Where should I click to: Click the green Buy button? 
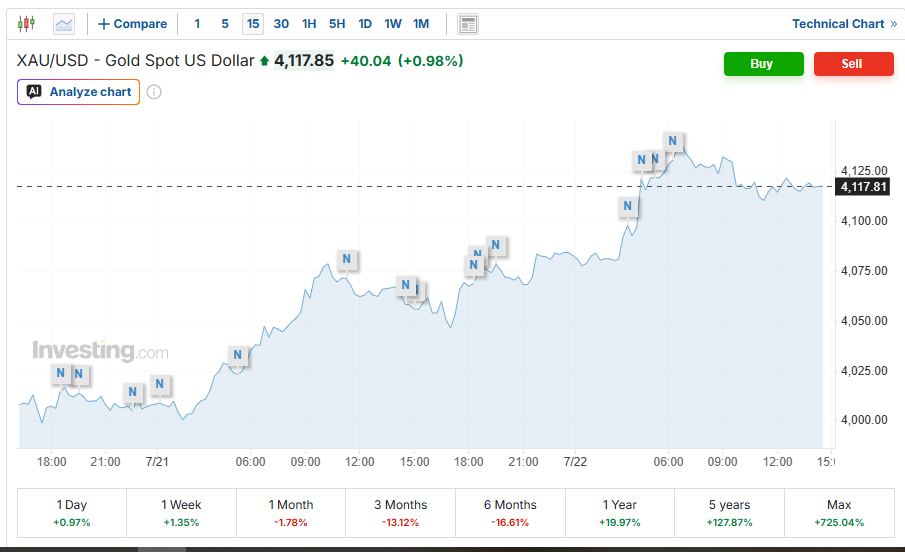[764, 64]
